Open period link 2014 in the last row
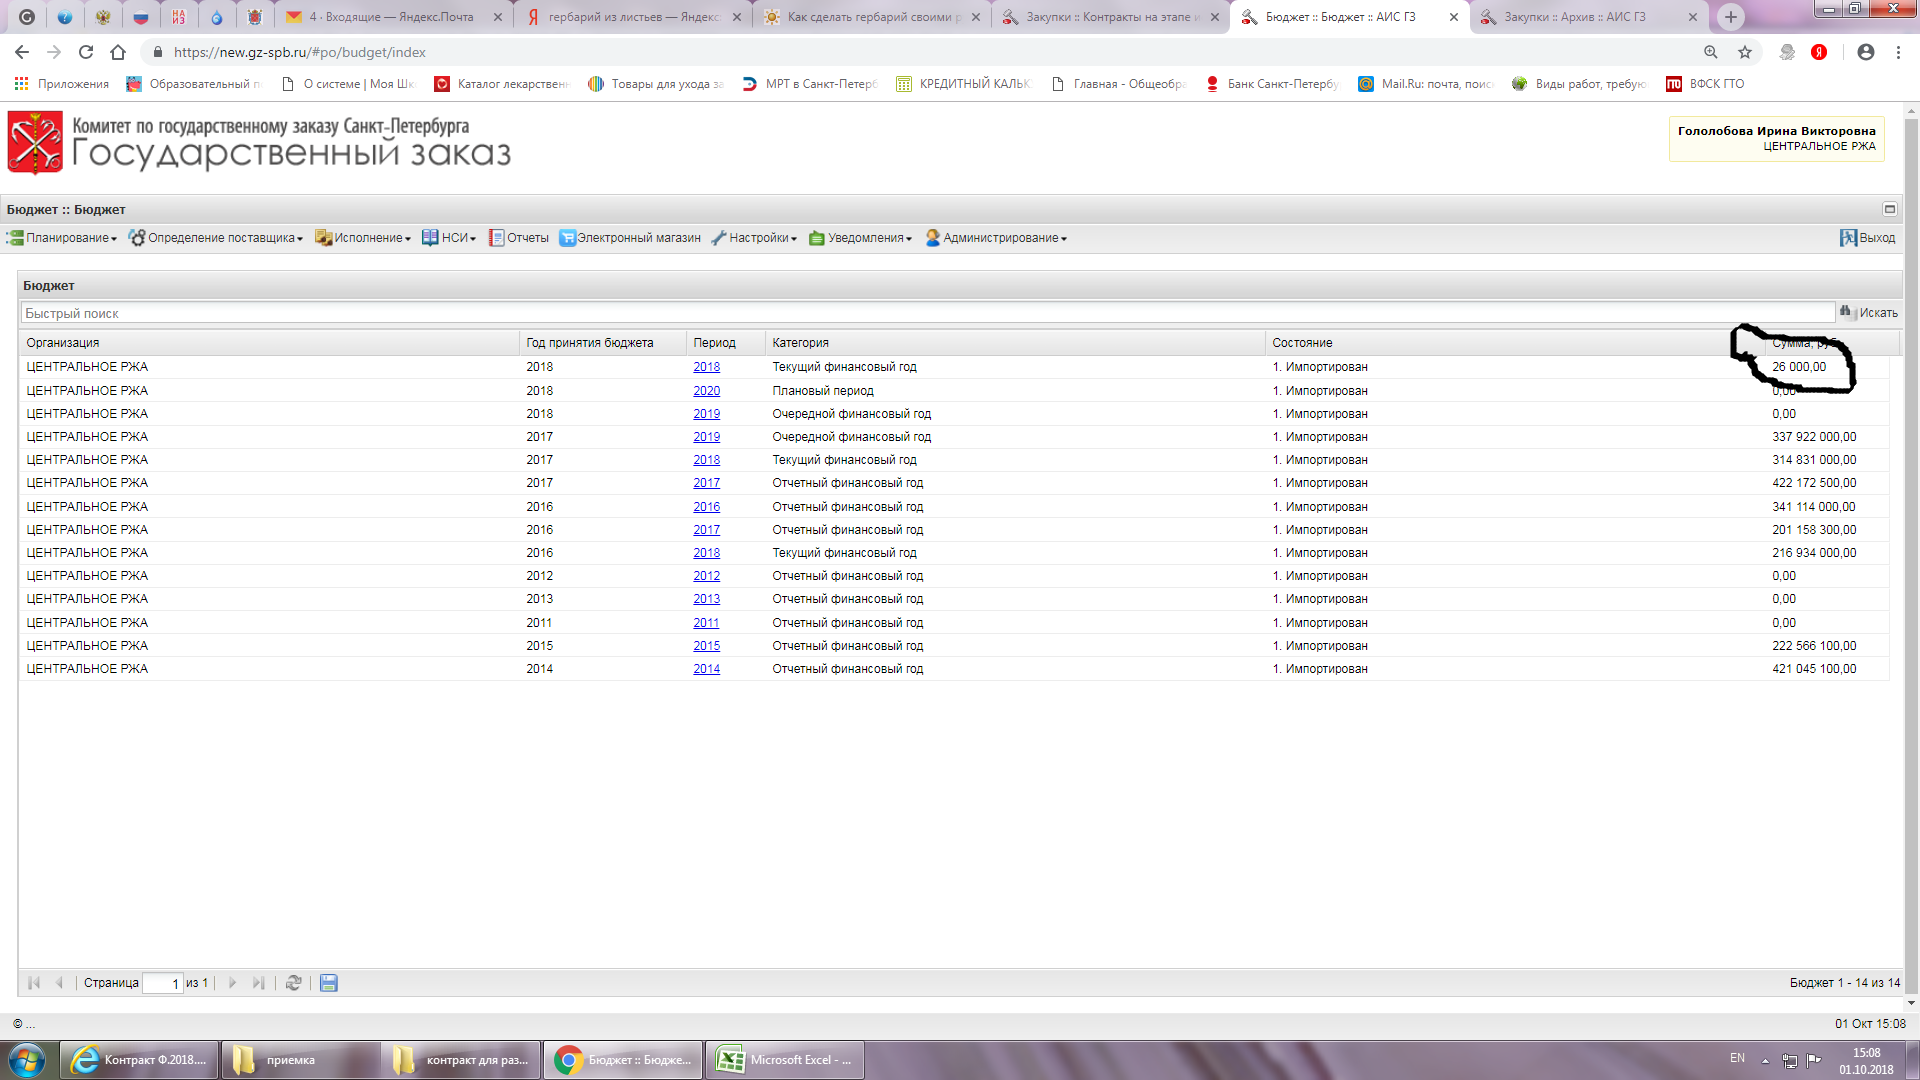This screenshot has width=1920, height=1080. (706, 669)
